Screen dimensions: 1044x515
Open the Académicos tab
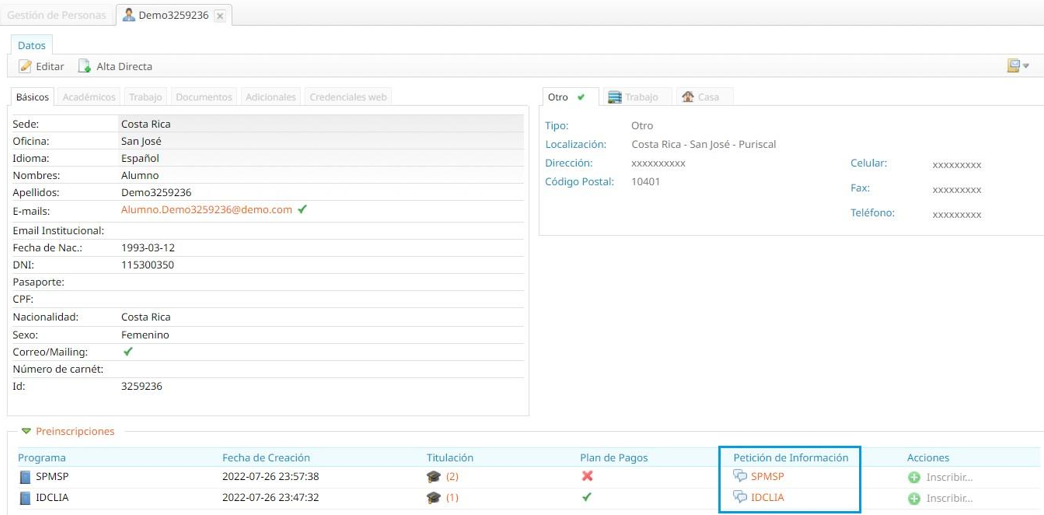[89, 97]
